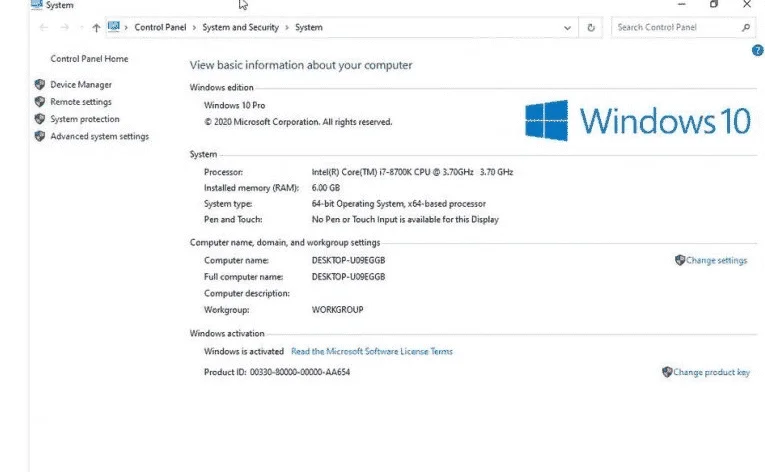Click shield icon next to Change product key

coord(667,372)
